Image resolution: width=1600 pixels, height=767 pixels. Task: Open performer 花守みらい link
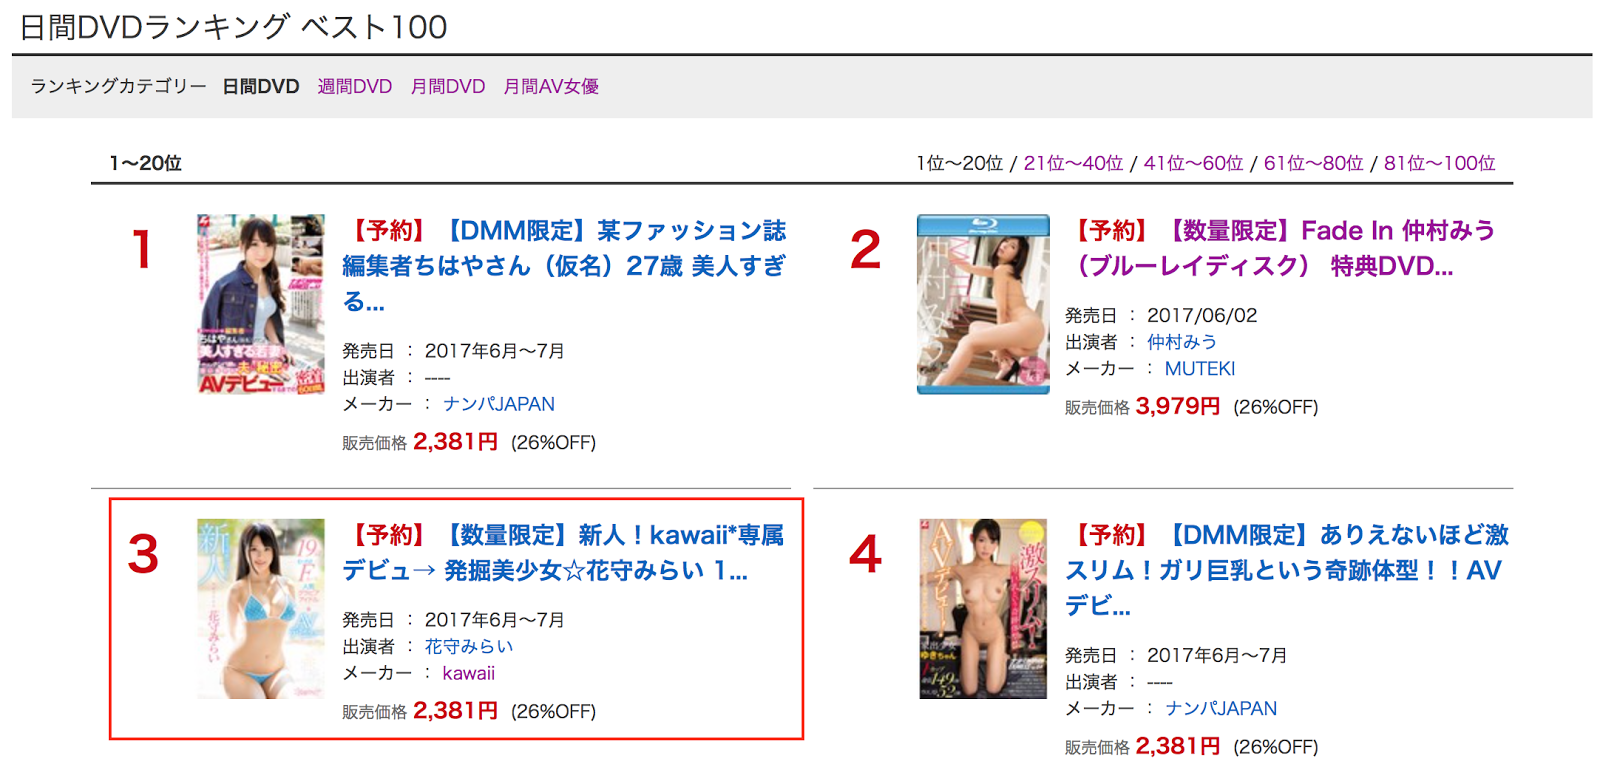tap(469, 647)
